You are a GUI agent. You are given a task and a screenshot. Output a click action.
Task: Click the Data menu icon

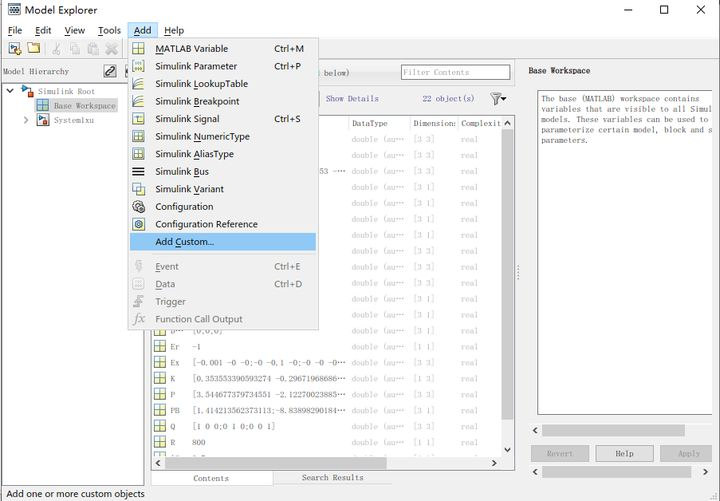(138, 284)
